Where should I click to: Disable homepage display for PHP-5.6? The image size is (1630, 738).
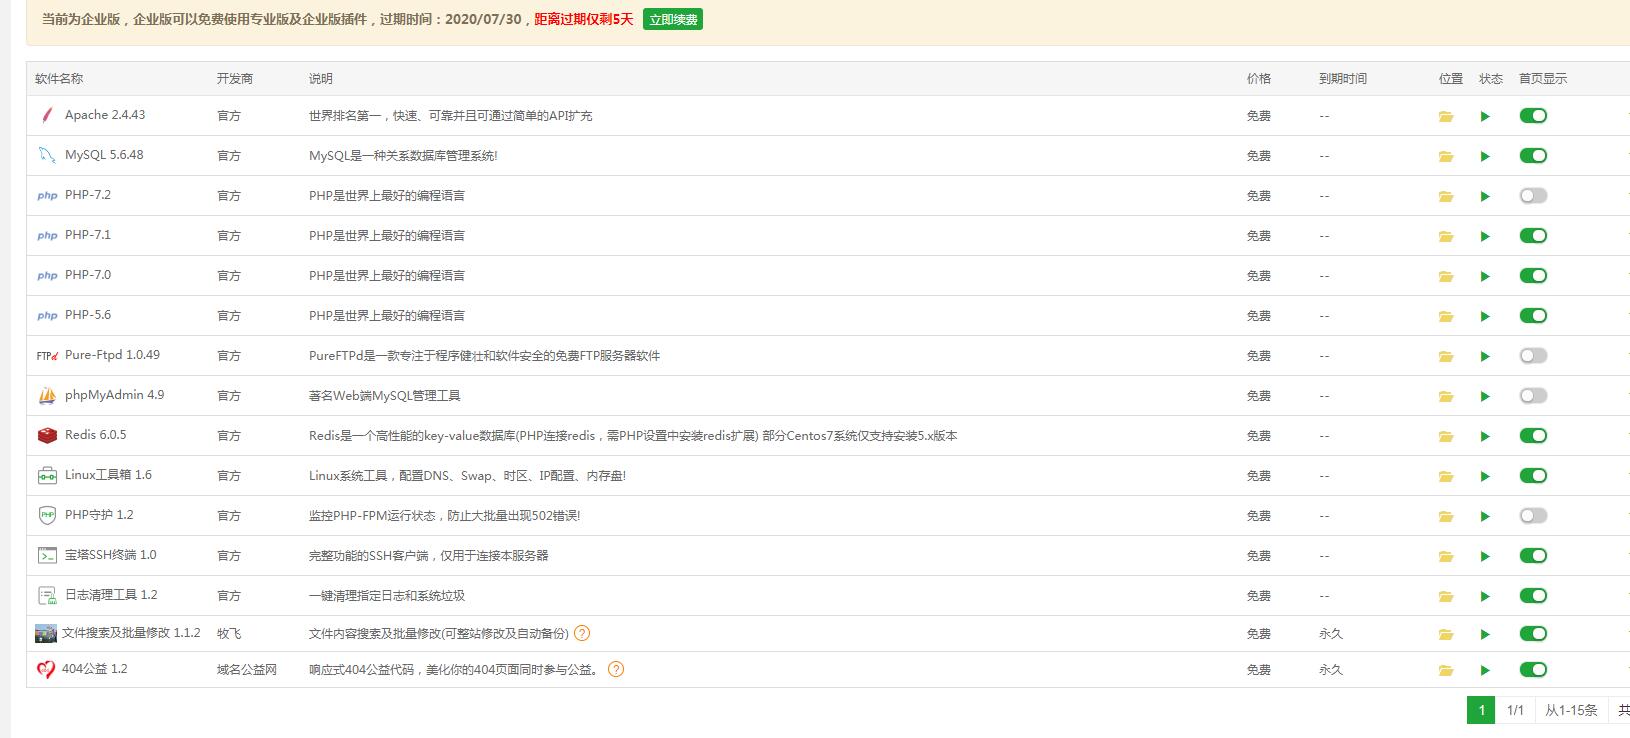[x=1533, y=315]
